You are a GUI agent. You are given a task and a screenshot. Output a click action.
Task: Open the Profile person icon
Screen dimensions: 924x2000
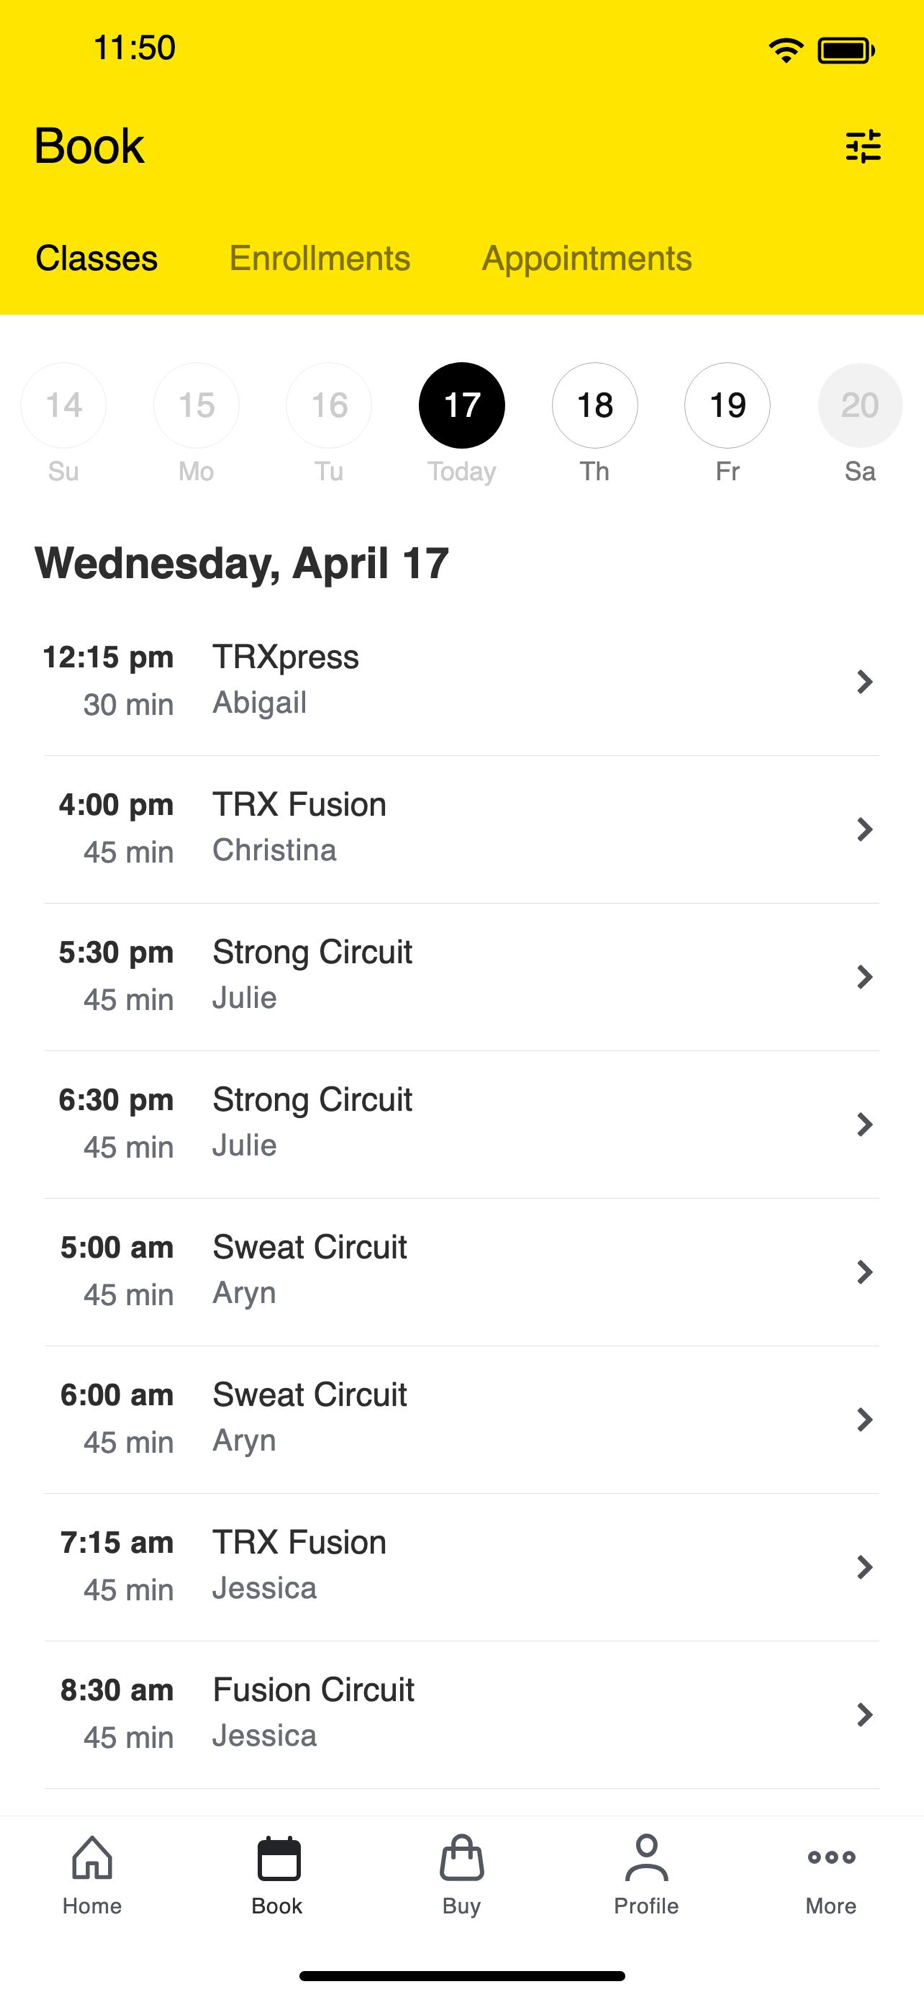point(646,1859)
